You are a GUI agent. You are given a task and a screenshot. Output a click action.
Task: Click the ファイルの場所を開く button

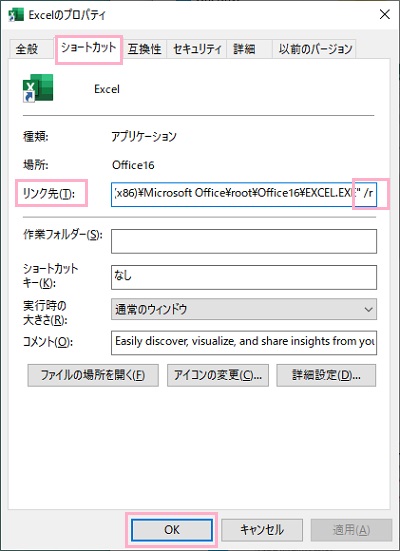pyautogui.click(x=93, y=375)
